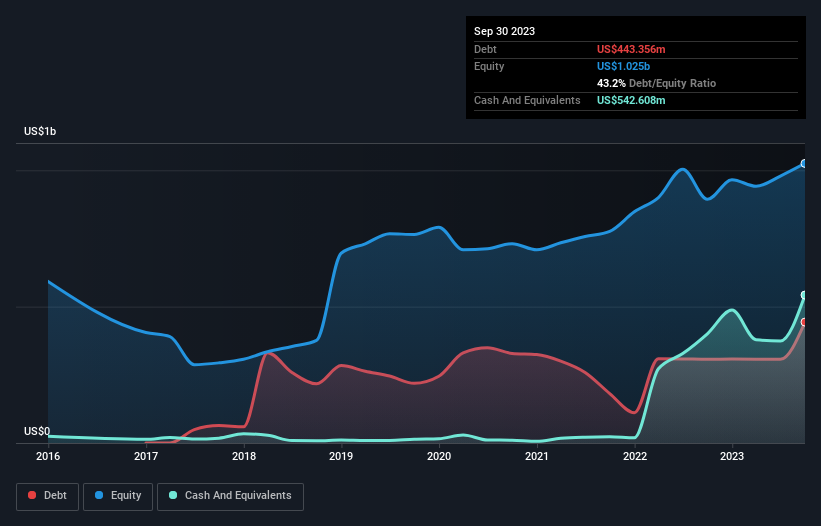Click the 2018 x-axis label

tap(244, 456)
